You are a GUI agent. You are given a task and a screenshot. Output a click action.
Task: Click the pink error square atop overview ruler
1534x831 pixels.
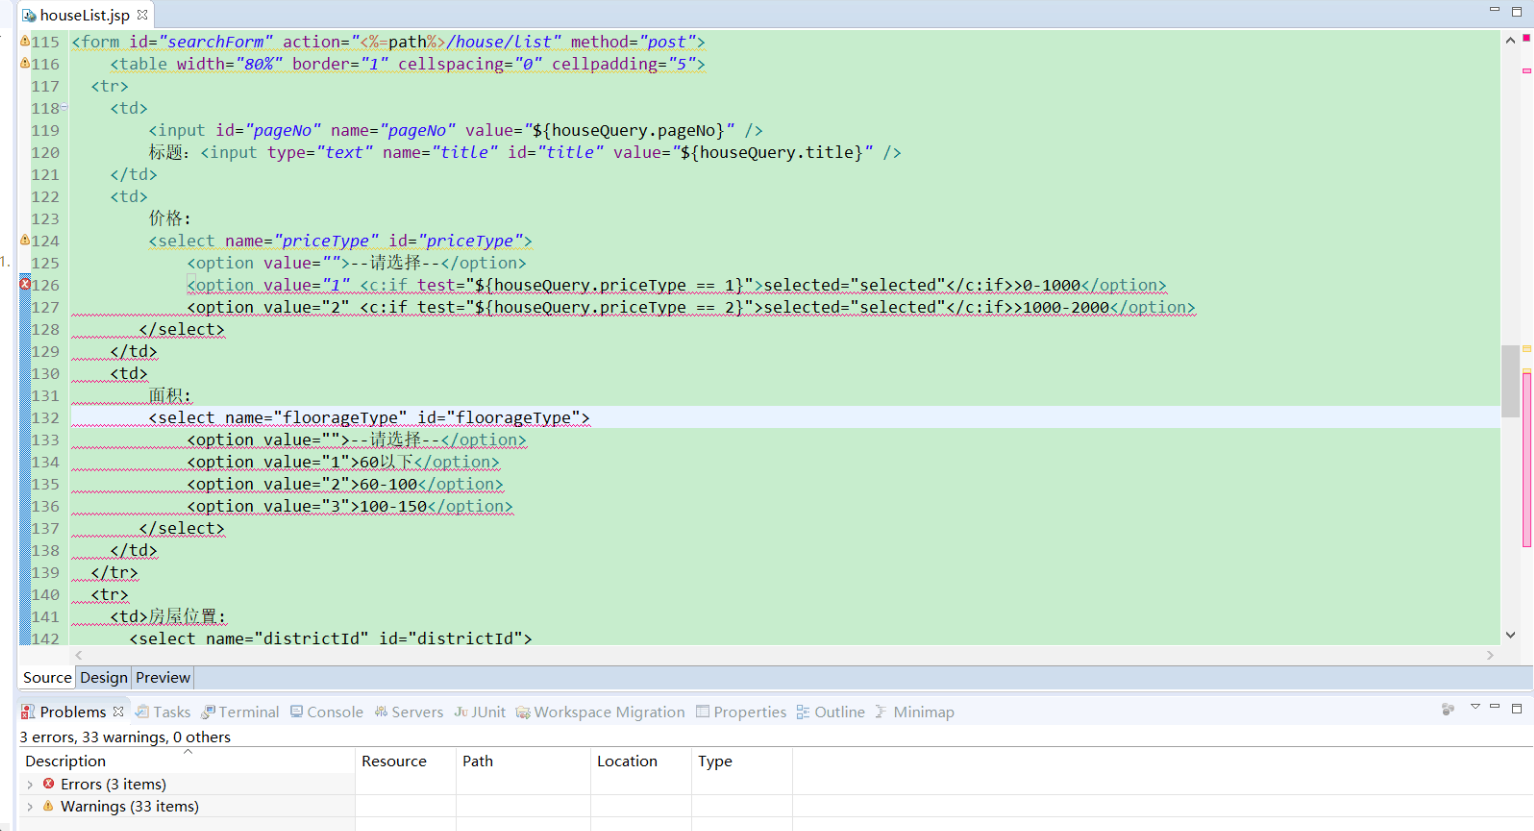tap(1527, 38)
